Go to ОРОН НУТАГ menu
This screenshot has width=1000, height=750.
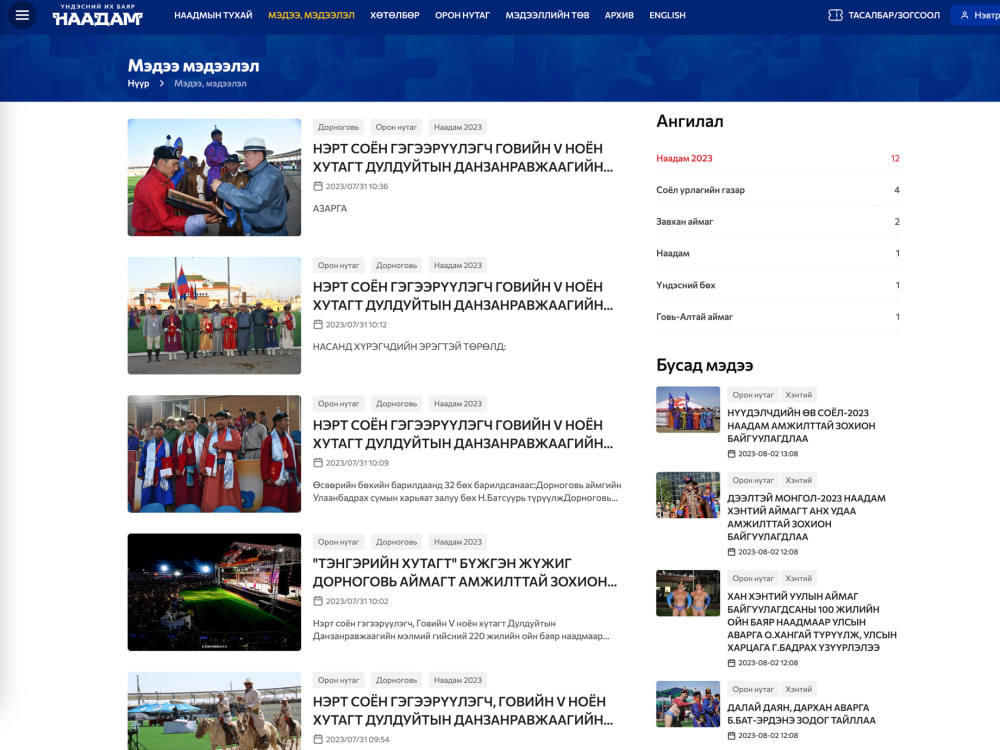pyautogui.click(x=462, y=15)
